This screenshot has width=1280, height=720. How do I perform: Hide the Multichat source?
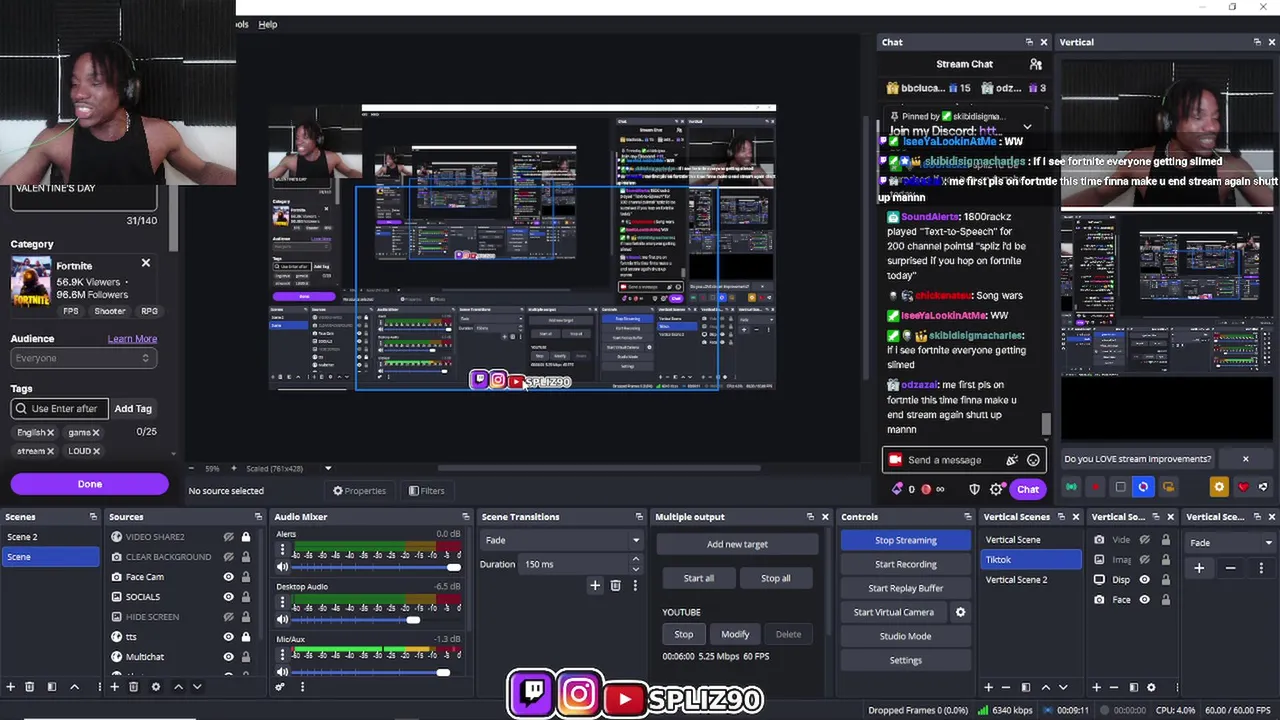tap(228, 657)
